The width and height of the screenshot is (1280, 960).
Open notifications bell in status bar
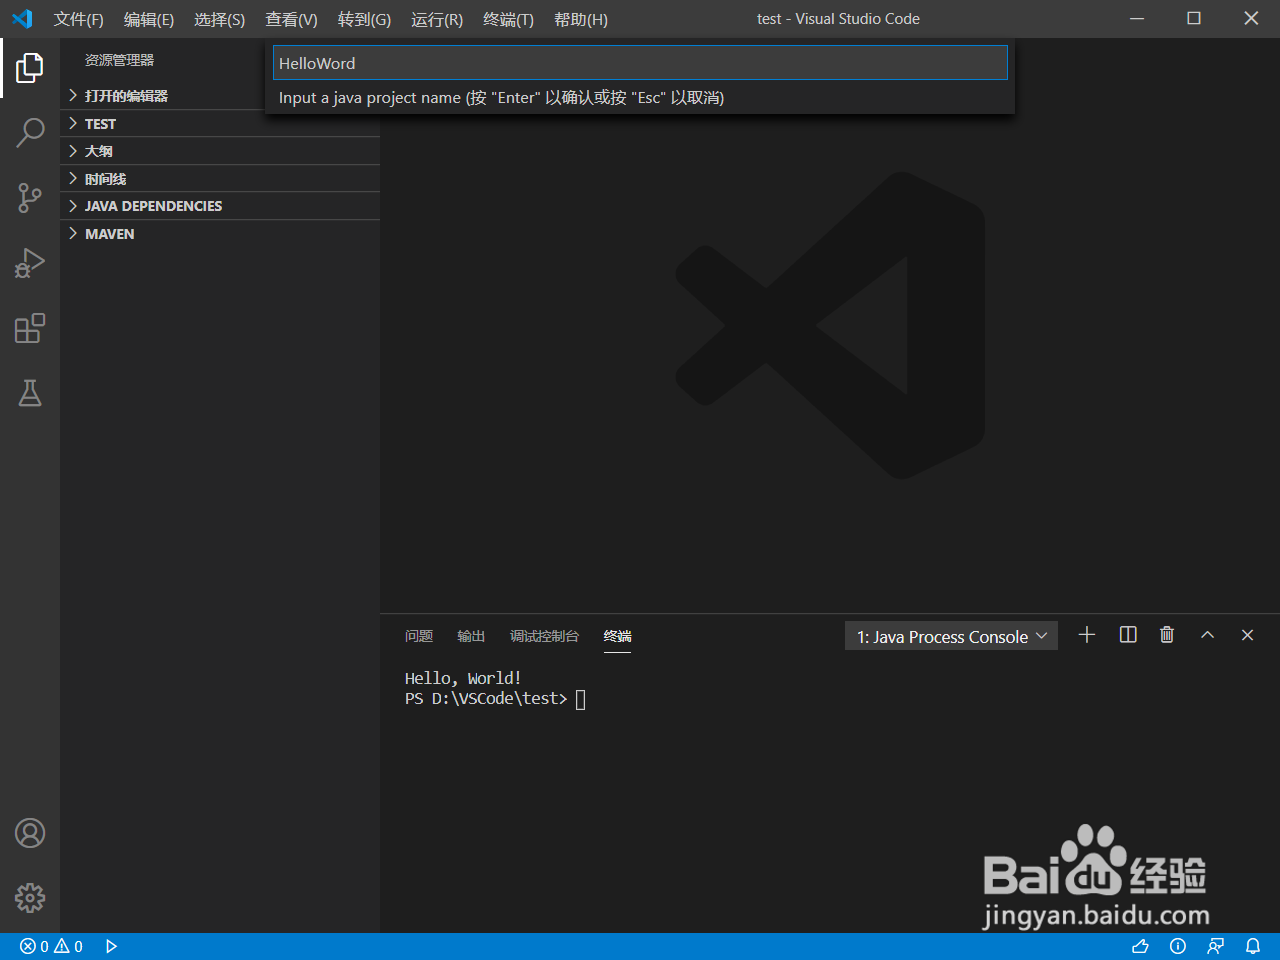tap(1253, 946)
